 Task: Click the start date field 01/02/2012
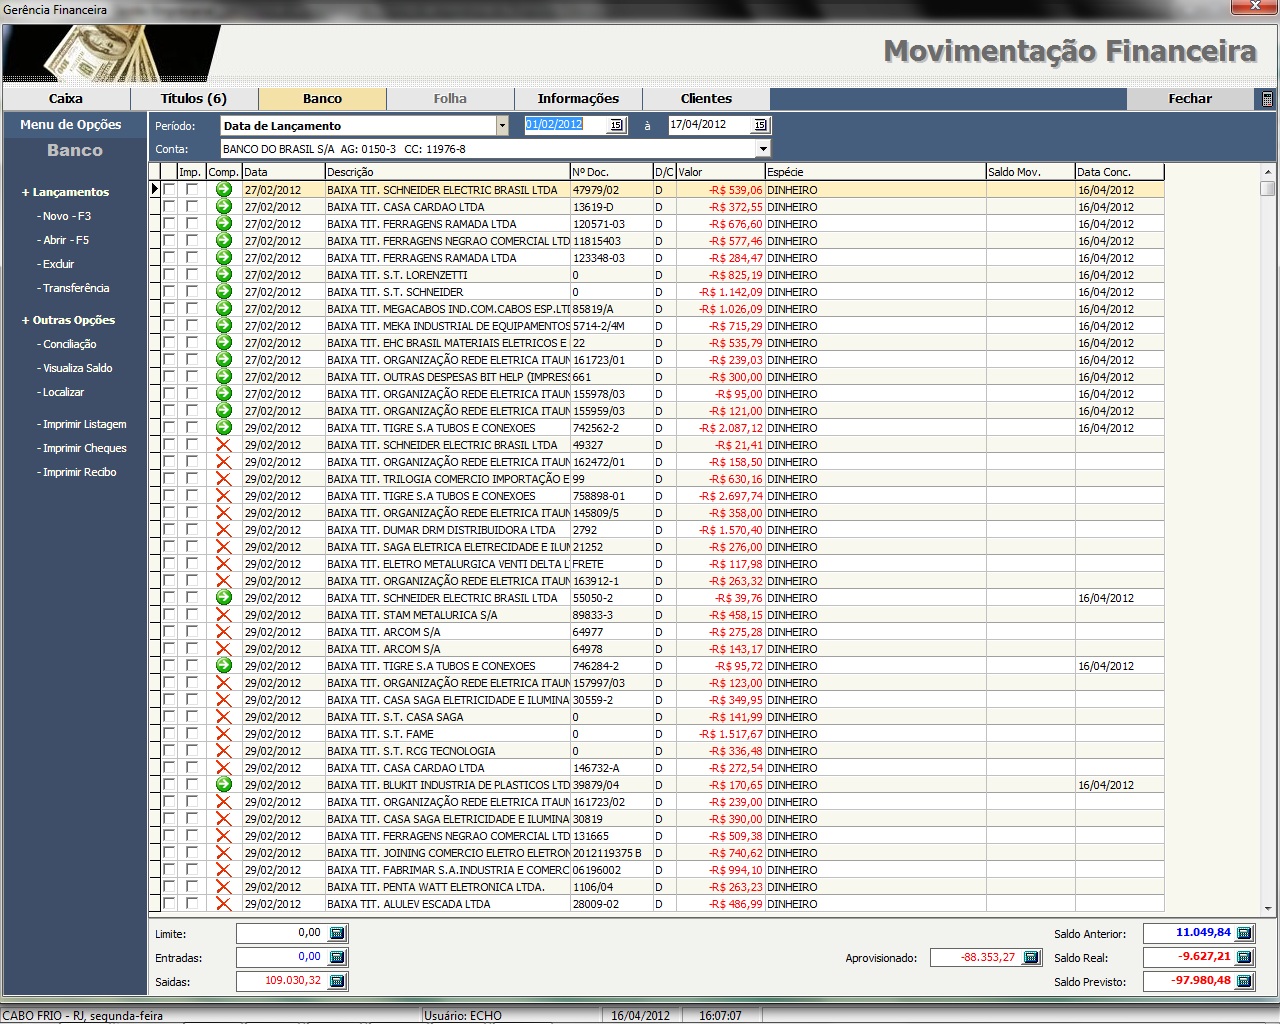(566, 125)
